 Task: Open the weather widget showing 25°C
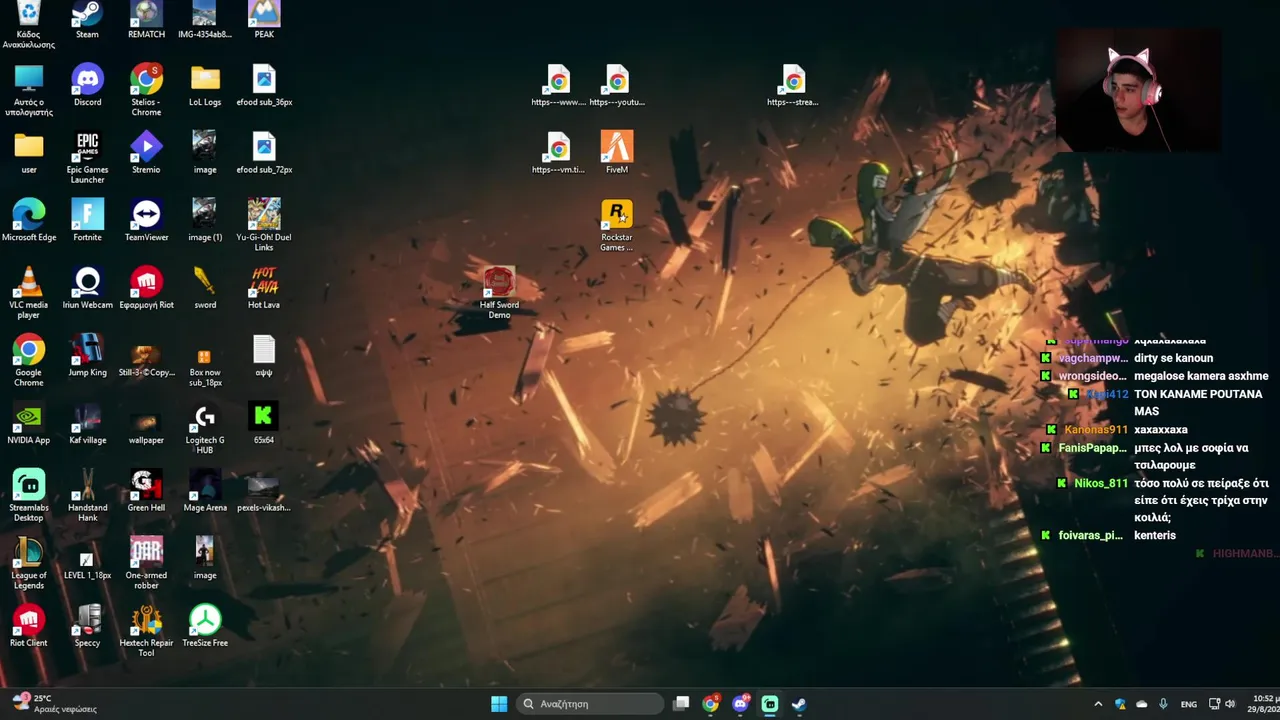[x=55, y=704]
